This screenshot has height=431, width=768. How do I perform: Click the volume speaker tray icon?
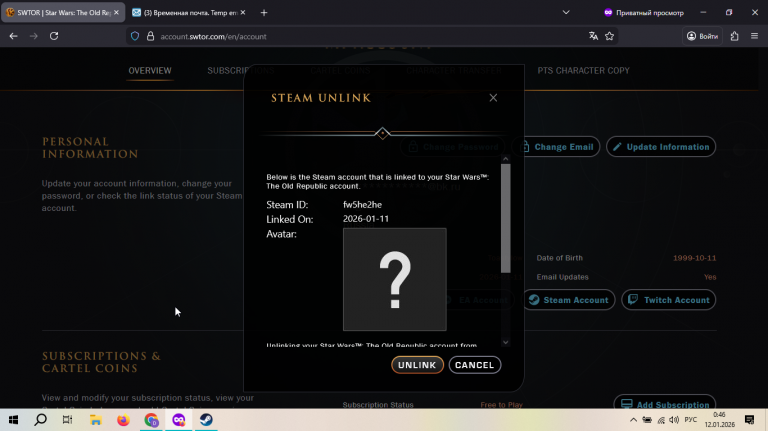point(674,420)
